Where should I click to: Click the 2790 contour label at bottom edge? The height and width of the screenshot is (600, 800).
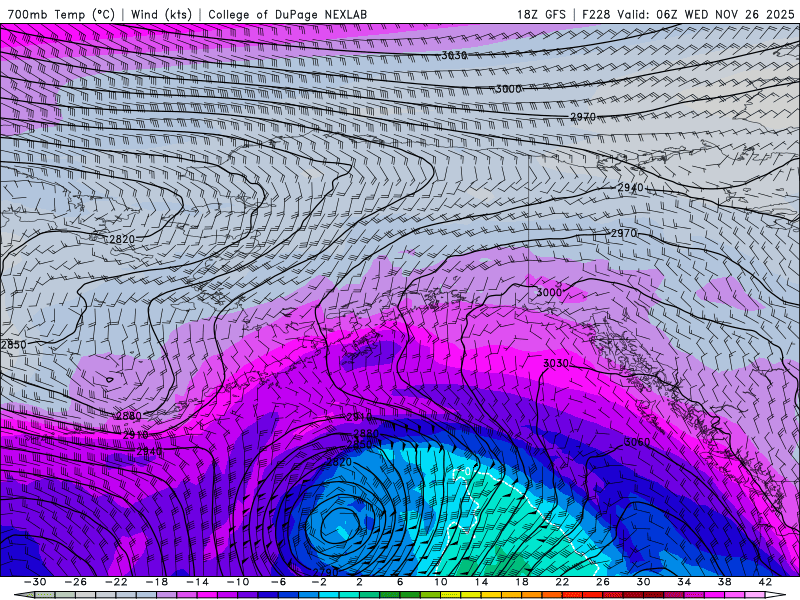coord(325,572)
